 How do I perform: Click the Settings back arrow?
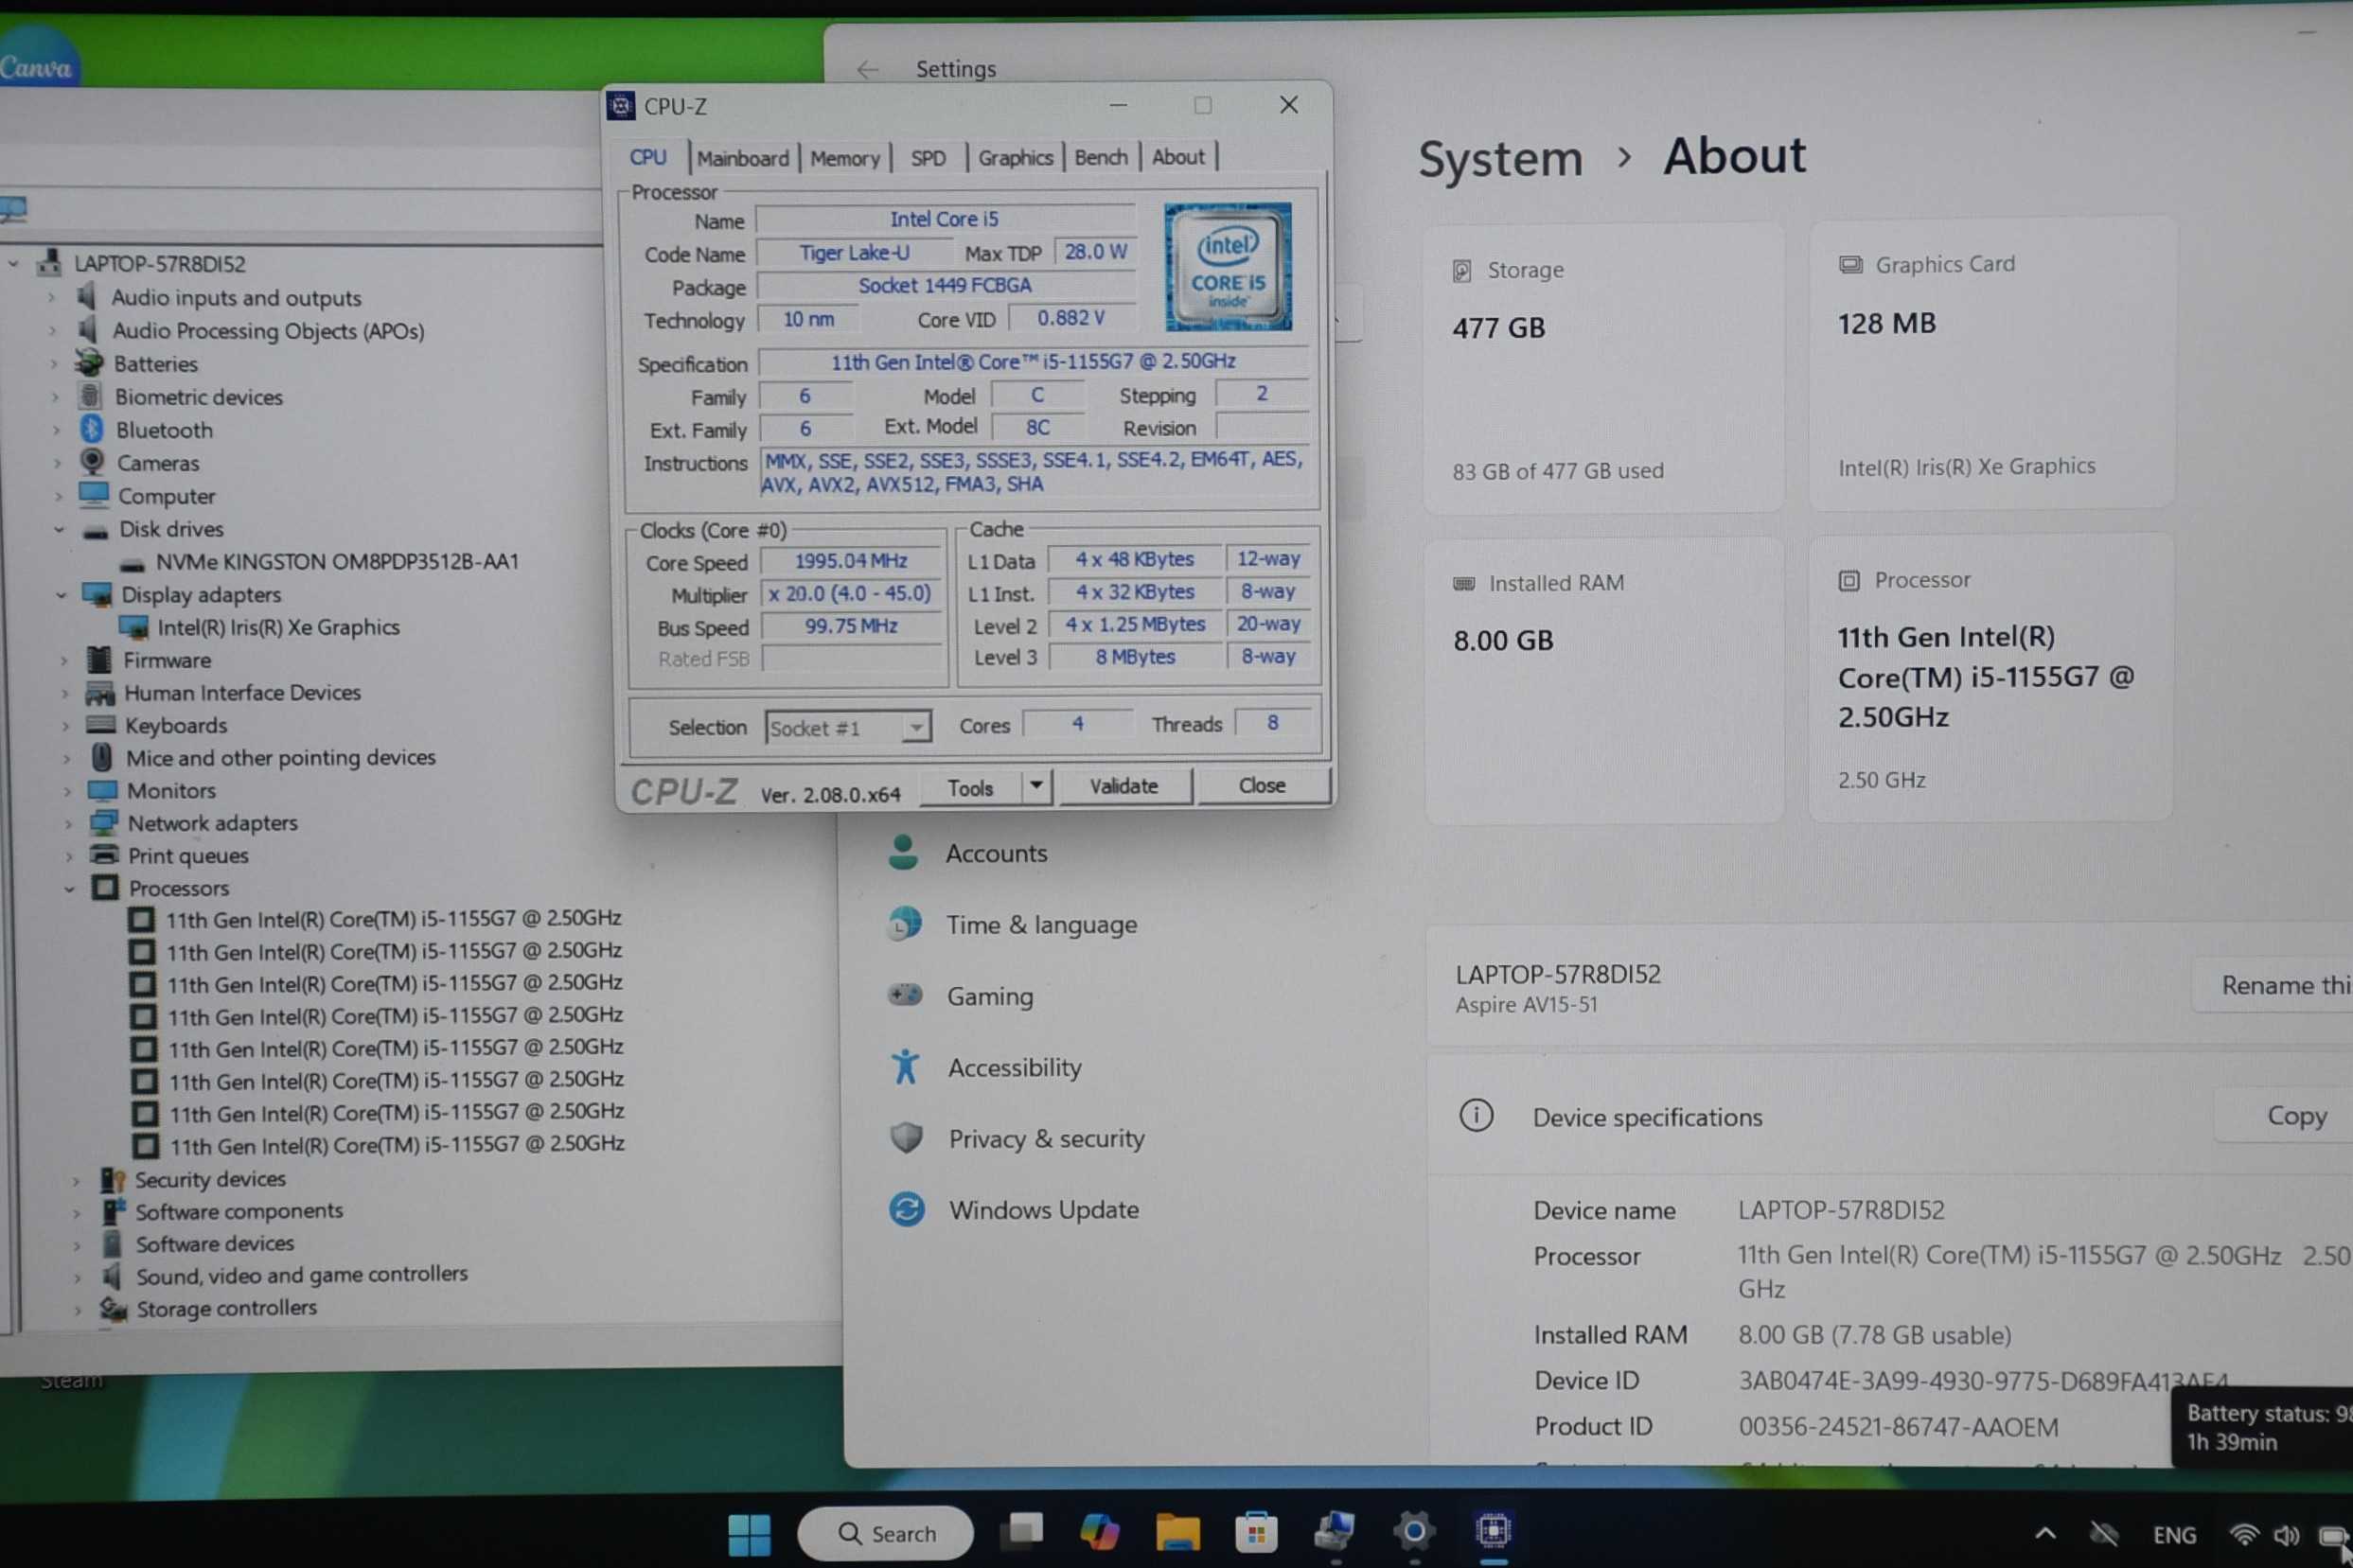(x=867, y=69)
